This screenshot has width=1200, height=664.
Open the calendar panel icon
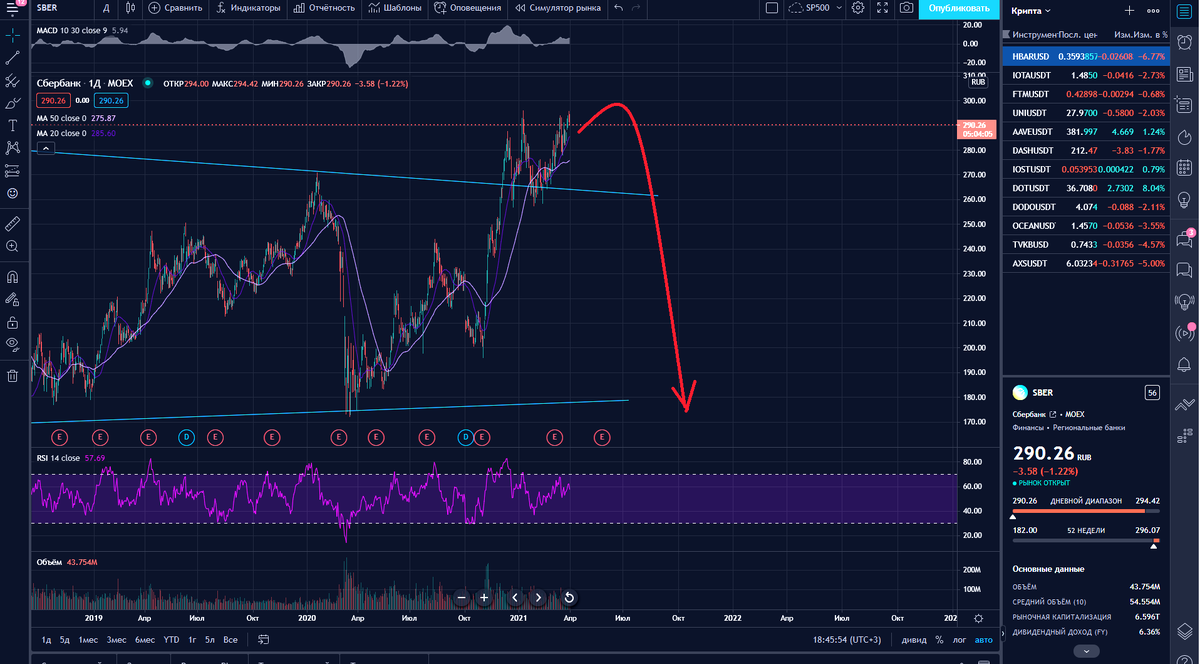click(x=1184, y=167)
